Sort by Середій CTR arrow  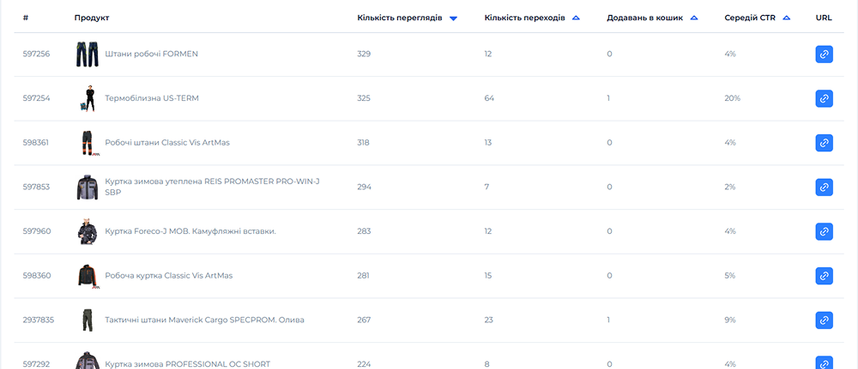pyautogui.click(x=786, y=18)
